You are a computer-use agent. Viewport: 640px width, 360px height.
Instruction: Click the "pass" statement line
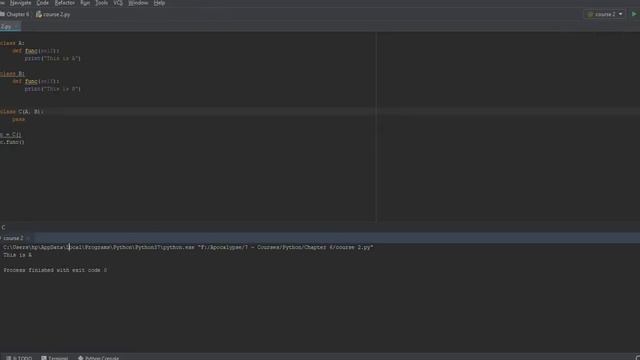coord(18,120)
